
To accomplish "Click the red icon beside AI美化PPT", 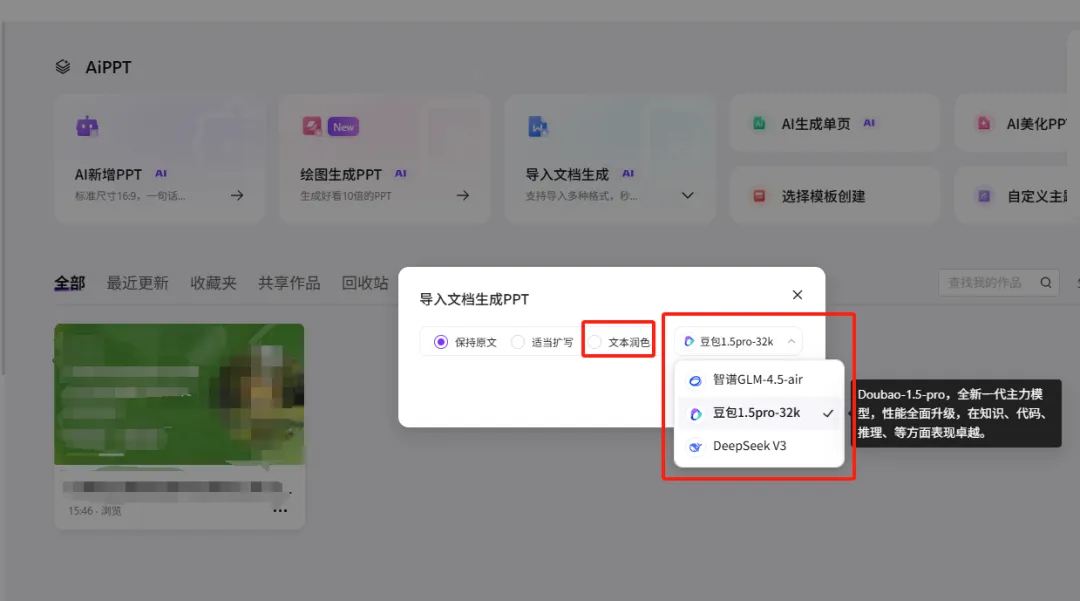I will coord(984,124).
